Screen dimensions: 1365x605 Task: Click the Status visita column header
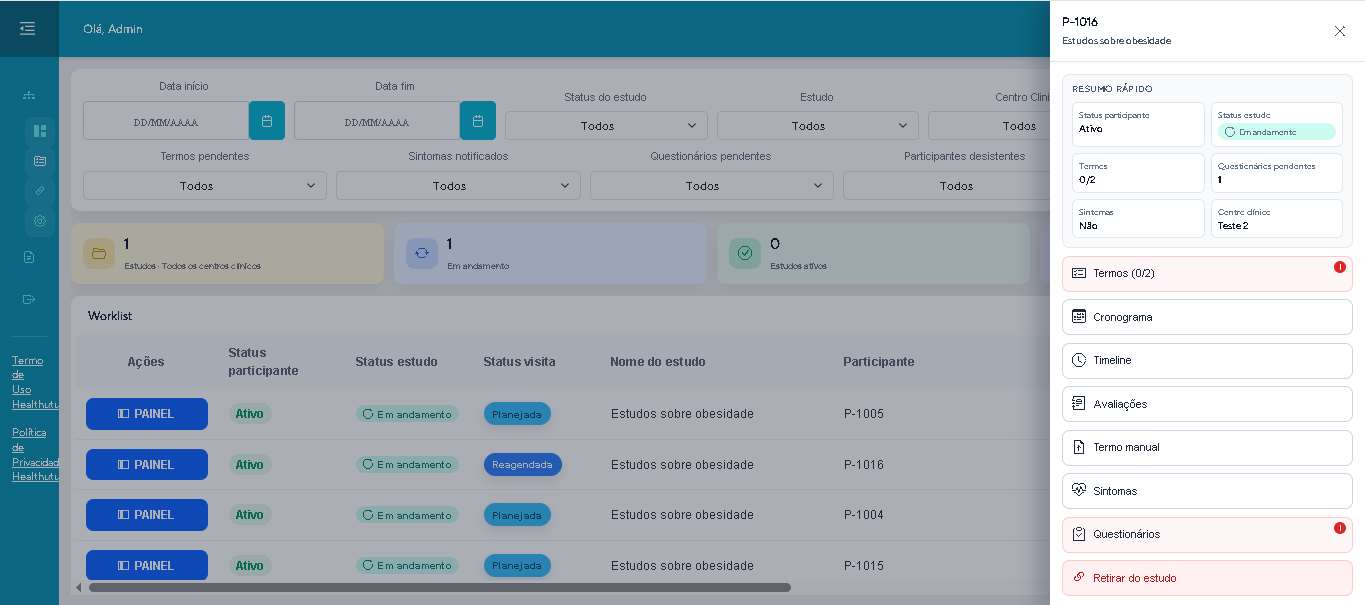tap(519, 362)
